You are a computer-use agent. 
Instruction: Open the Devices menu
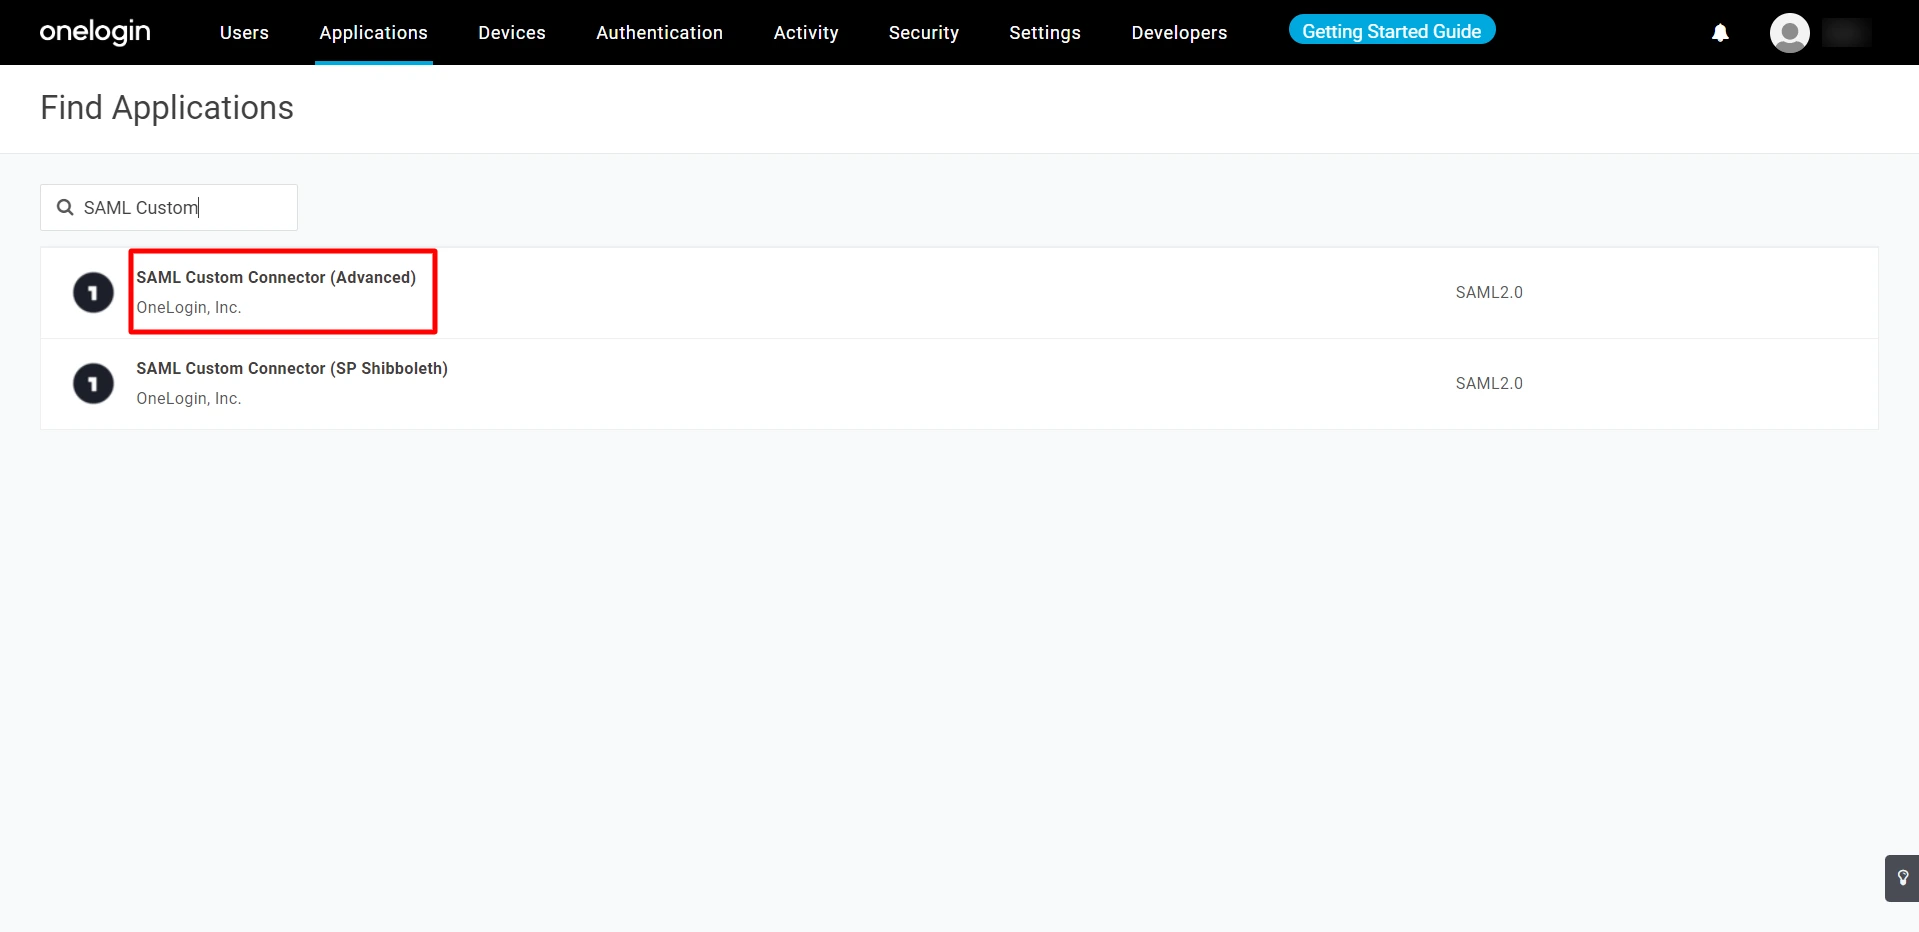tap(512, 33)
